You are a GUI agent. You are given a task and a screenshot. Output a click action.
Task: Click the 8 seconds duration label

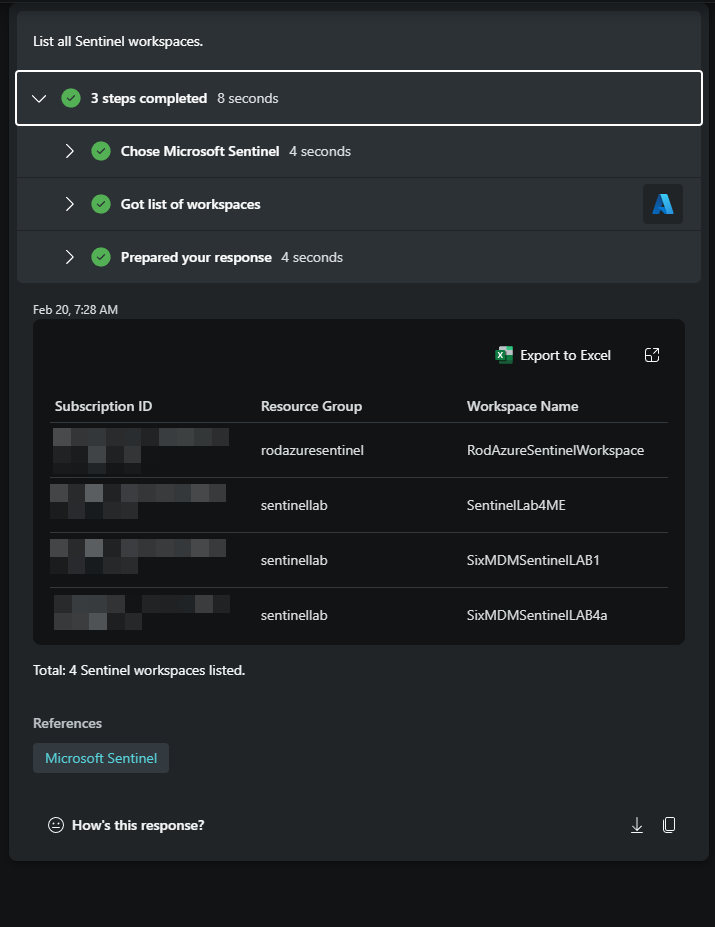tap(248, 98)
